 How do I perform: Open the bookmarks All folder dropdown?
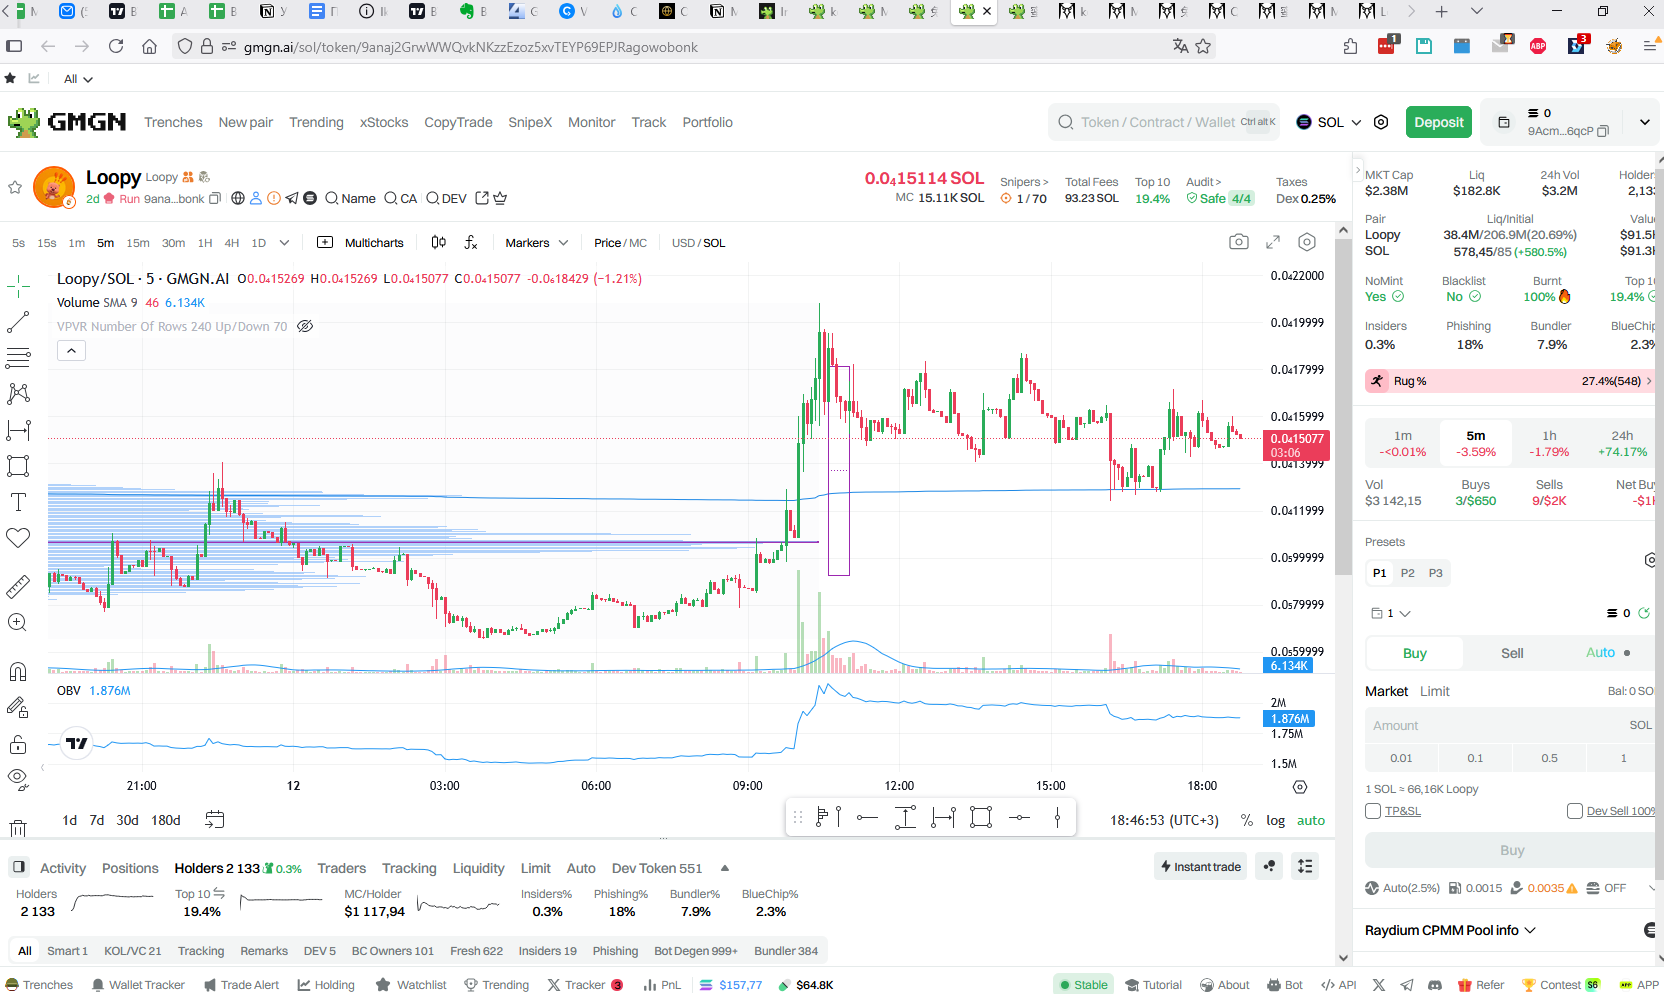coord(78,79)
